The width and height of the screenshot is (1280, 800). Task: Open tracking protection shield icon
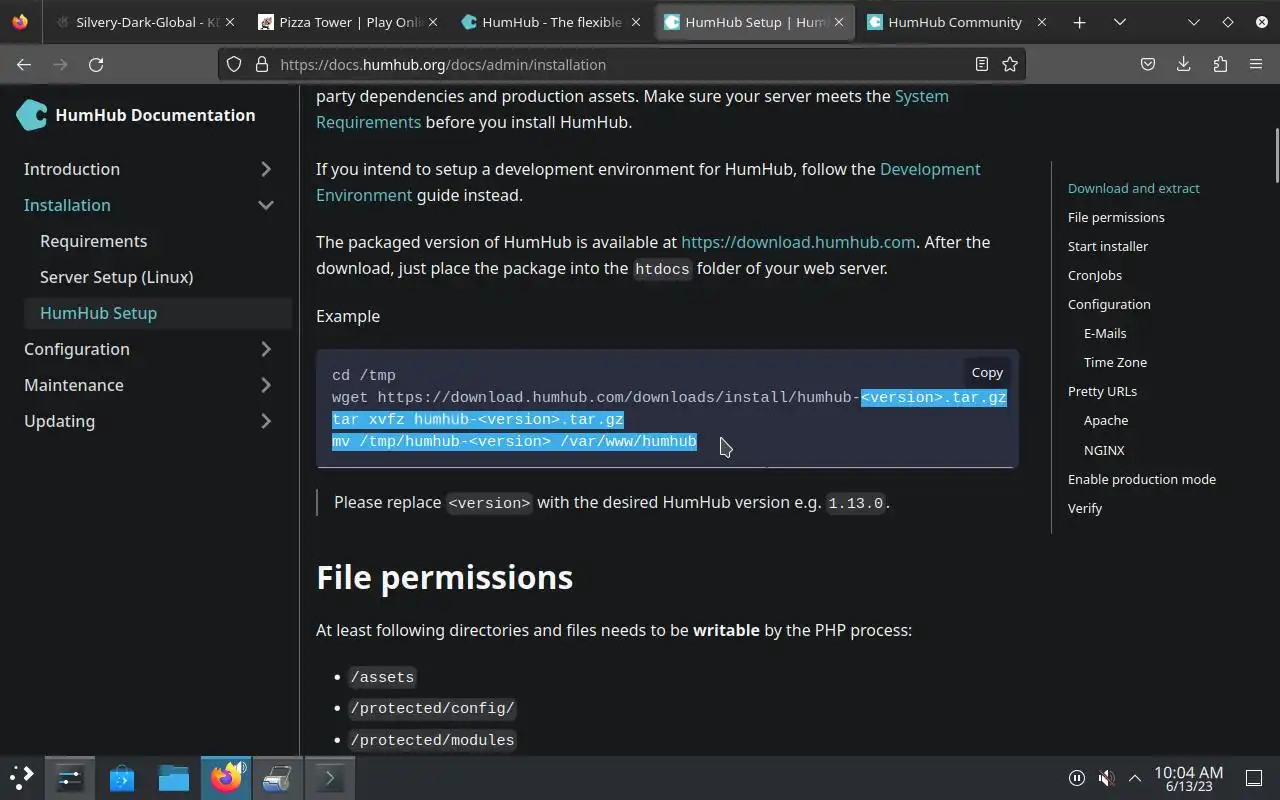(x=234, y=64)
